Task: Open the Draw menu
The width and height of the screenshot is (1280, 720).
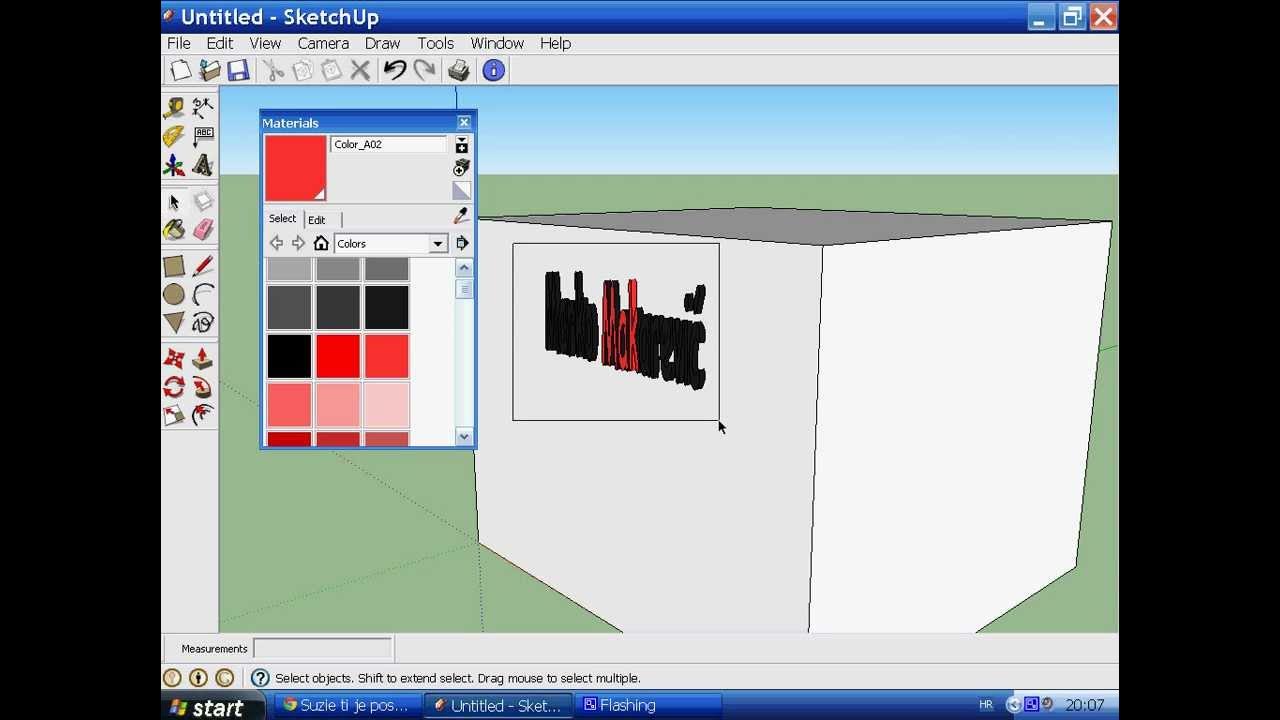Action: click(x=382, y=43)
